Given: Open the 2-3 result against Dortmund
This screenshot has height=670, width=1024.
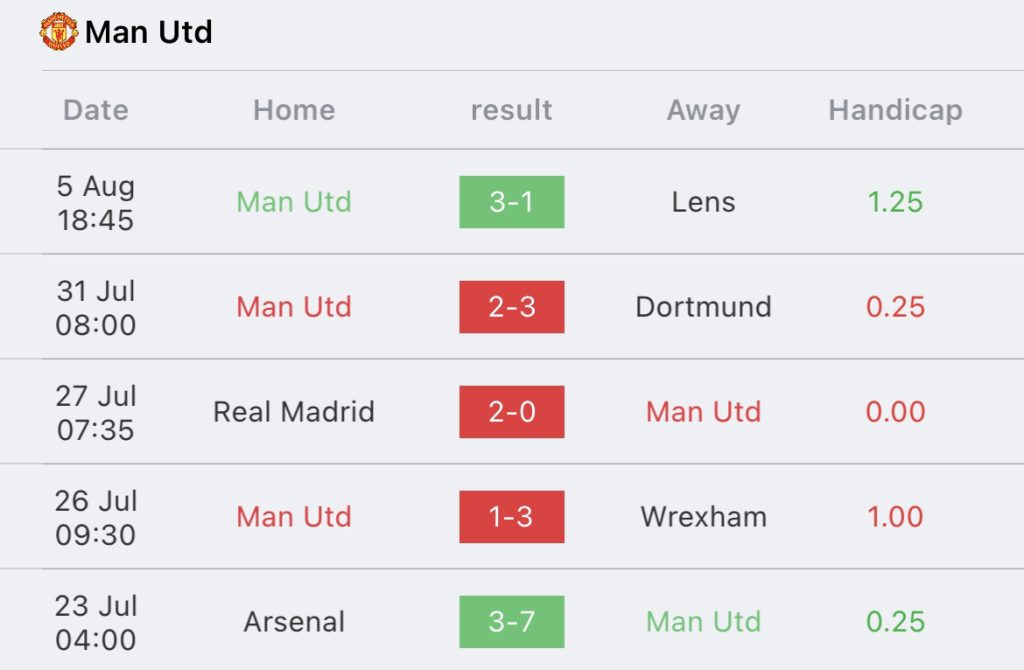Looking at the screenshot, I should tap(511, 307).
